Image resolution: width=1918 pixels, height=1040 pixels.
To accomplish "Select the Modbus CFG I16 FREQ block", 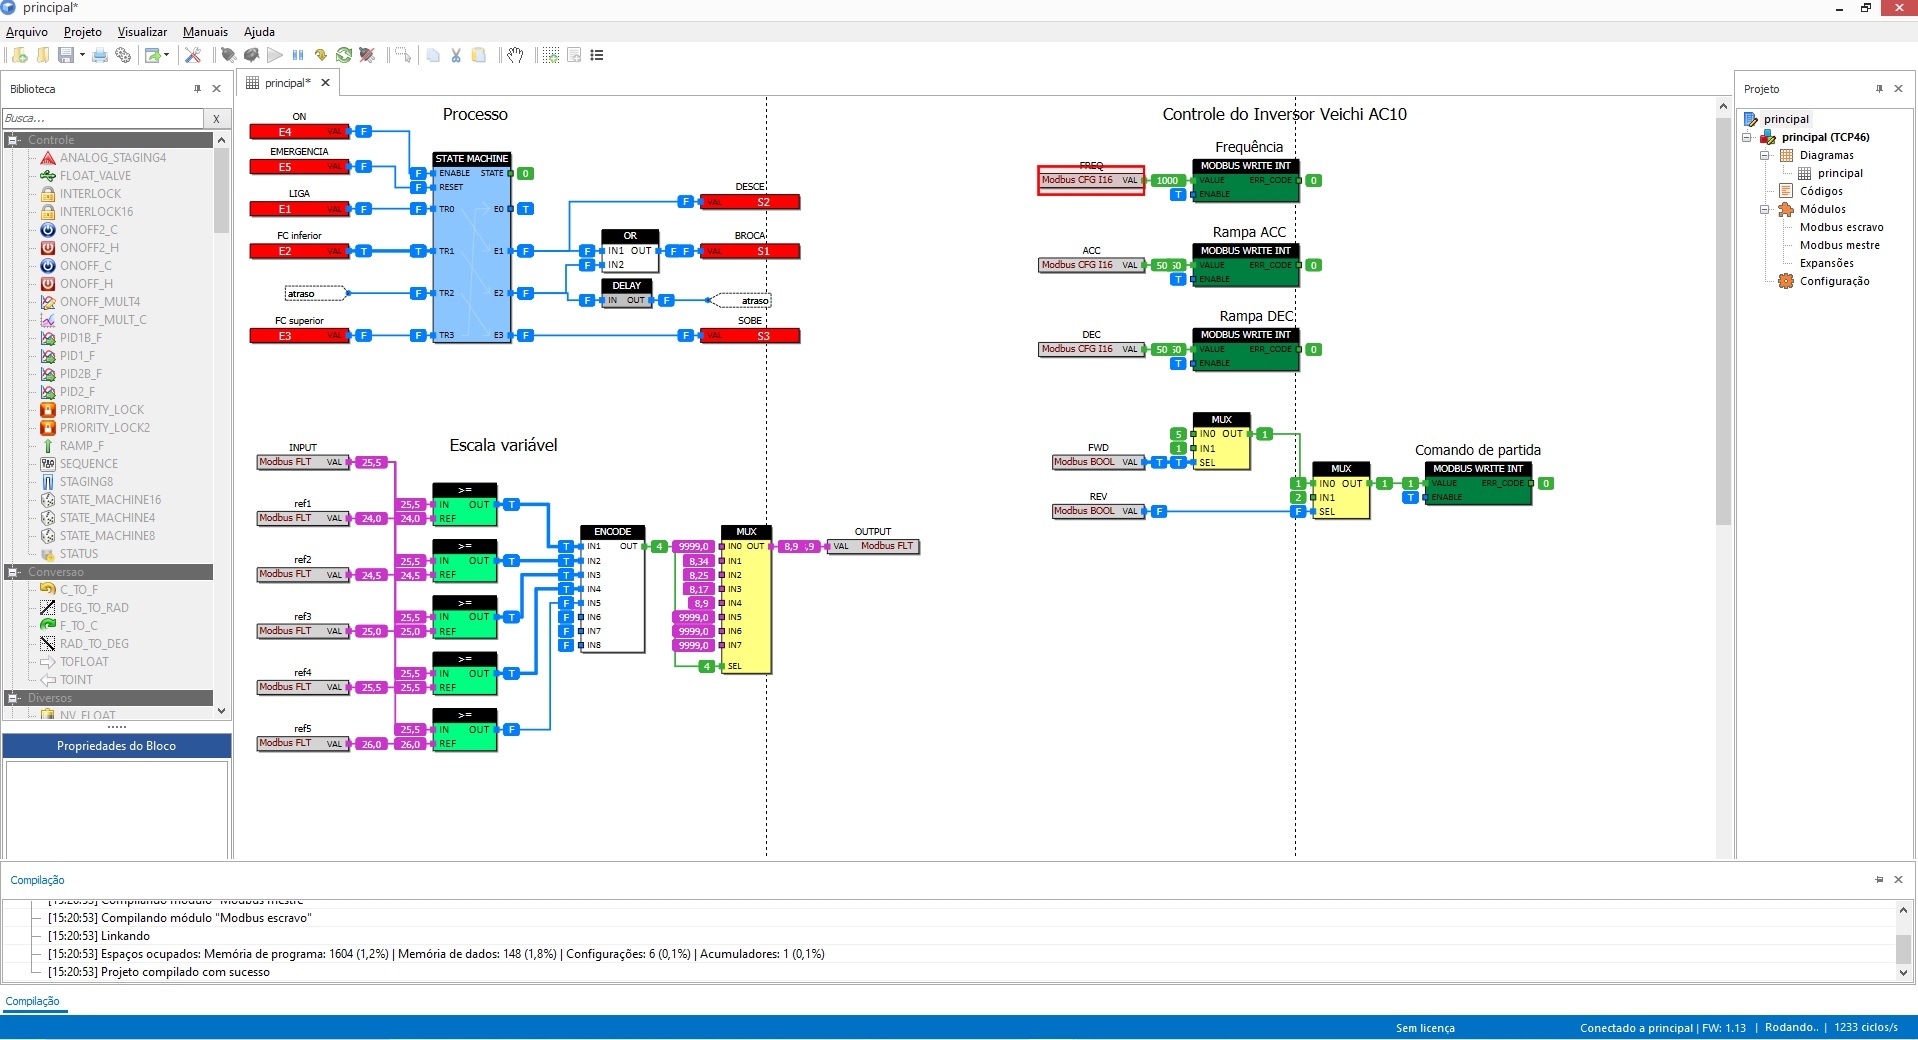I will click(1090, 180).
